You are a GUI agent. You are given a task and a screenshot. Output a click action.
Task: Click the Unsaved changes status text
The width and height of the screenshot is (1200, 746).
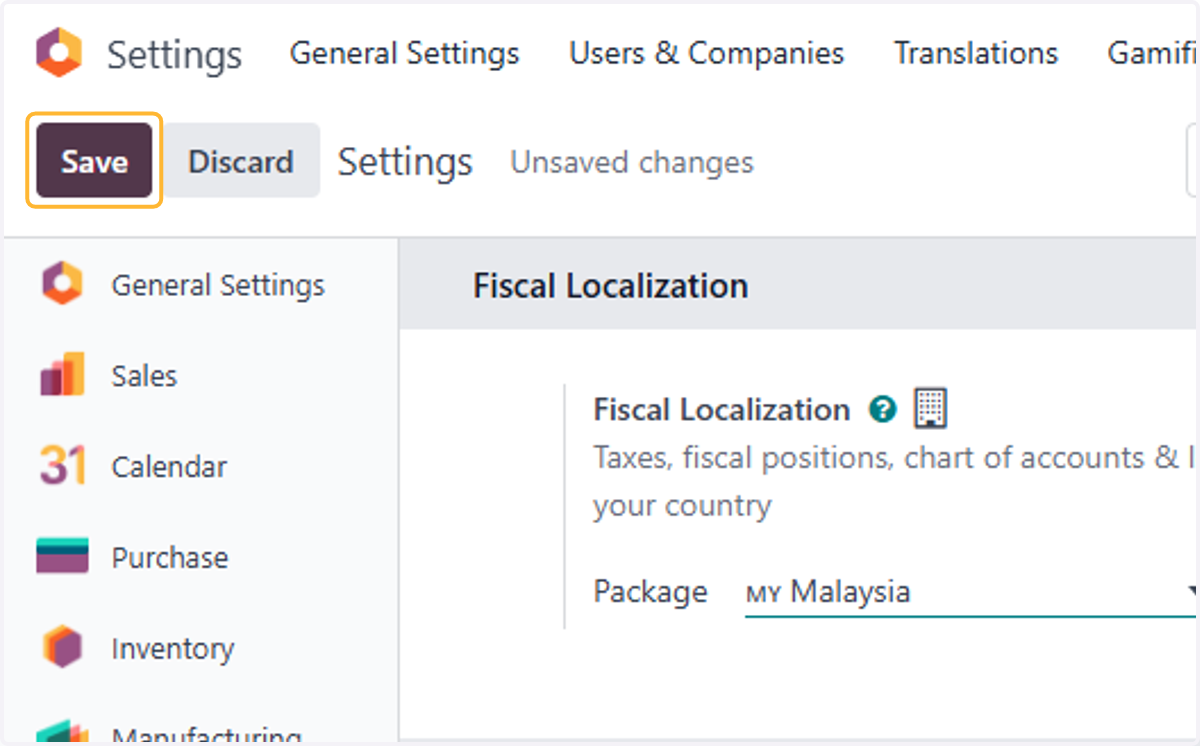[x=632, y=162]
